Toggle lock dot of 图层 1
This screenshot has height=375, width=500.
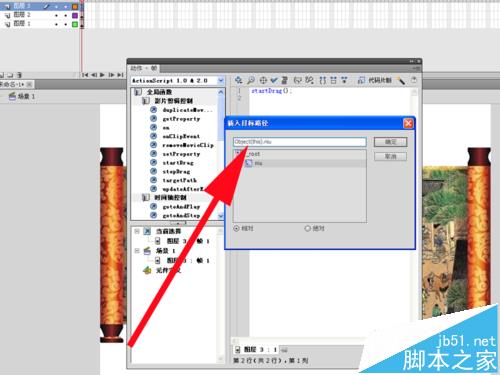pyautogui.click(x=66, y=24)
